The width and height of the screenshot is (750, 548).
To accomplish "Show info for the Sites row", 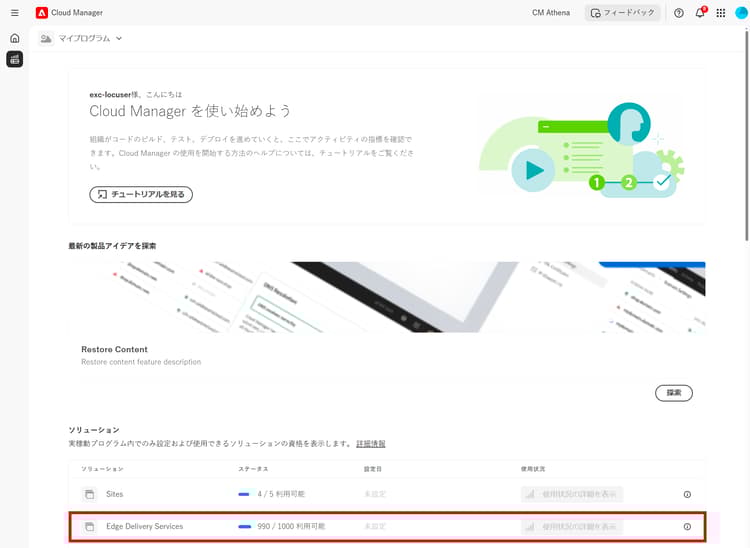I will click(x=687, y=494).
